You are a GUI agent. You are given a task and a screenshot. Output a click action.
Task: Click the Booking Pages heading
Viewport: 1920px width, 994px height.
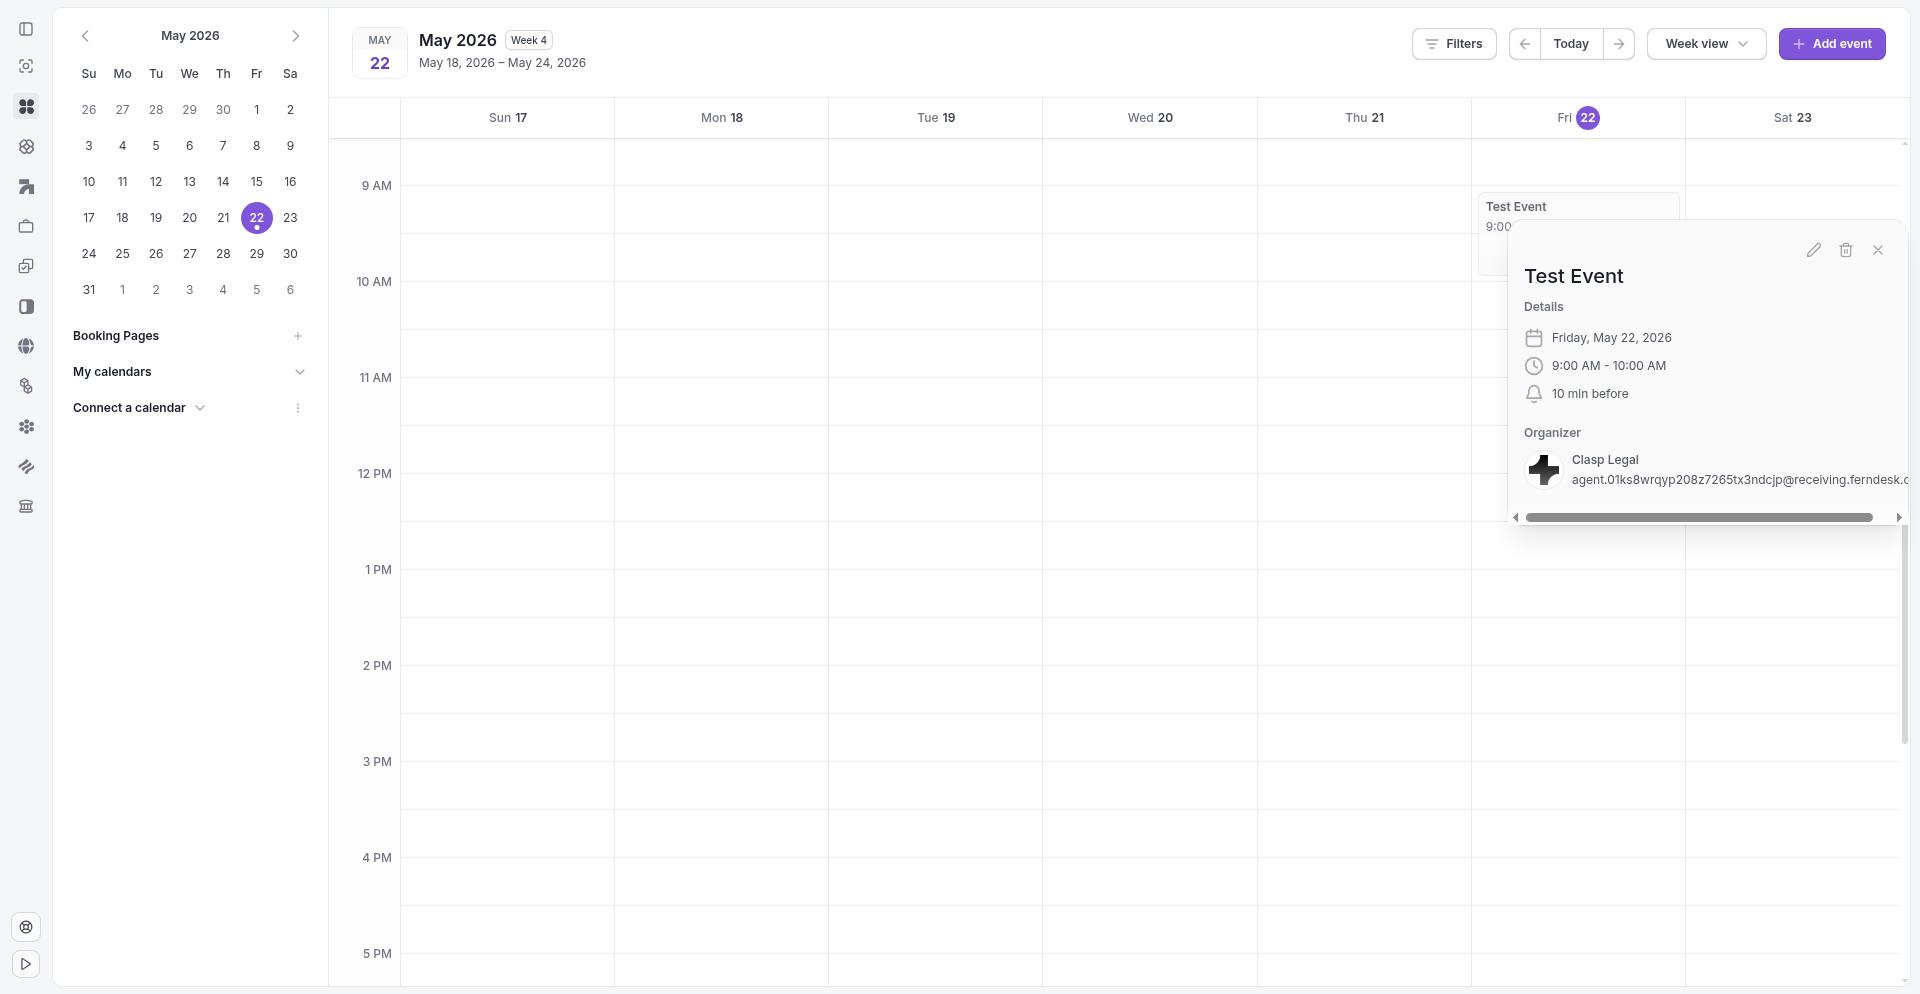pyautogui.click(x=116, y=336)
